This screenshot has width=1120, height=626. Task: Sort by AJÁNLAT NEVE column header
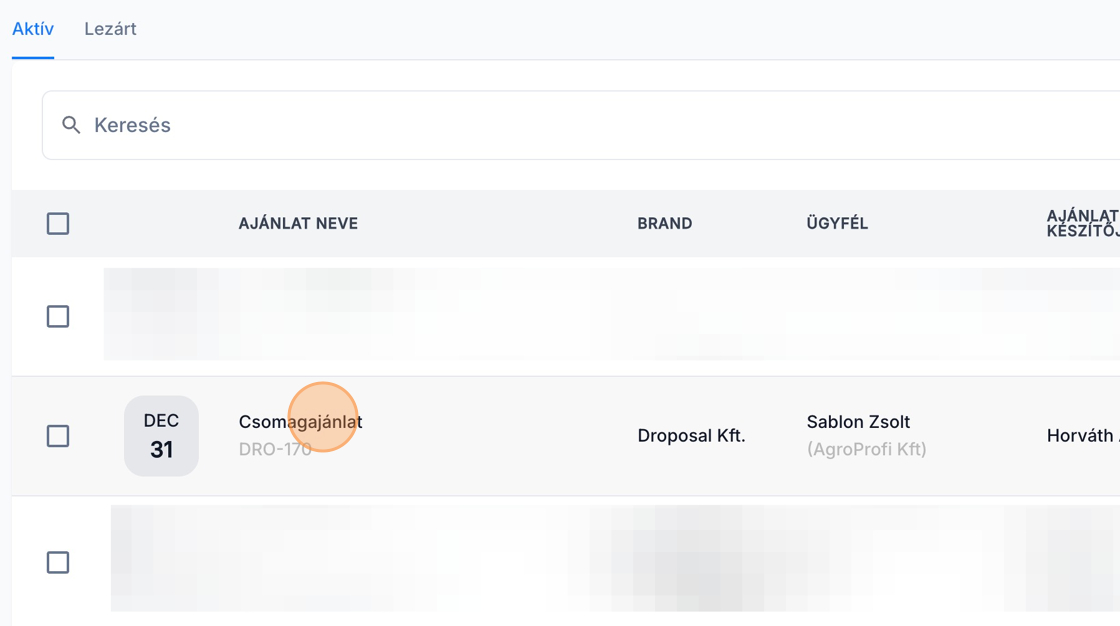298,223
